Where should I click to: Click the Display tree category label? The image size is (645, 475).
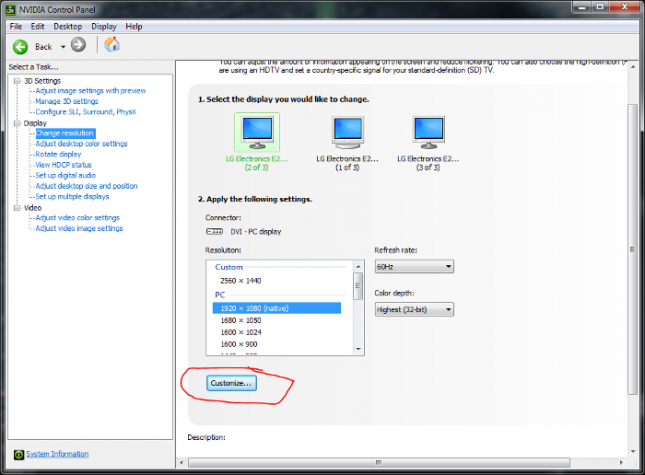tap(35, 123)
